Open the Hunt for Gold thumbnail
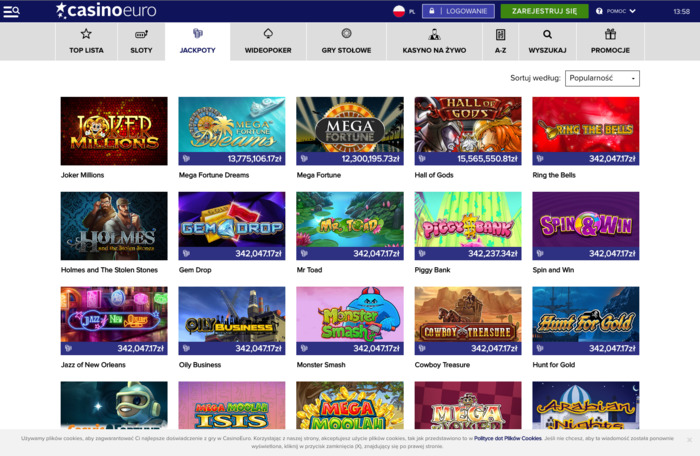 coord(586,320)
